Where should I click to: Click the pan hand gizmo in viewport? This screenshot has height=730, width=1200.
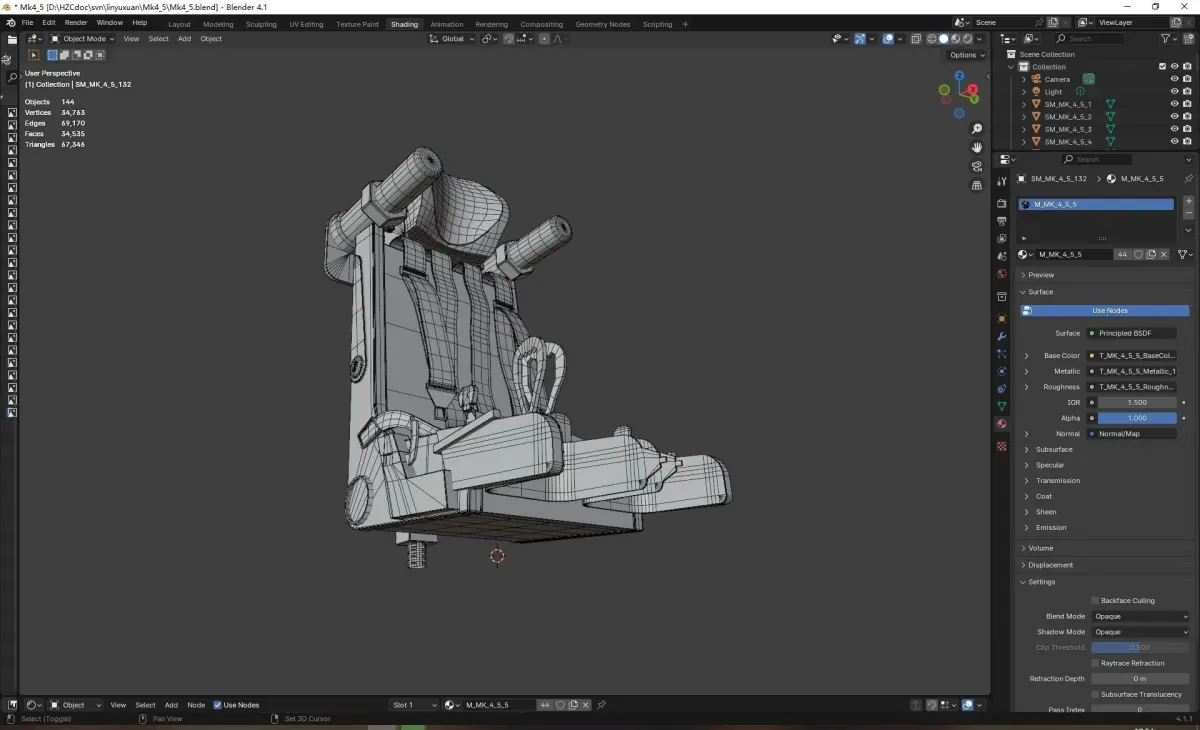click(977, 148)
